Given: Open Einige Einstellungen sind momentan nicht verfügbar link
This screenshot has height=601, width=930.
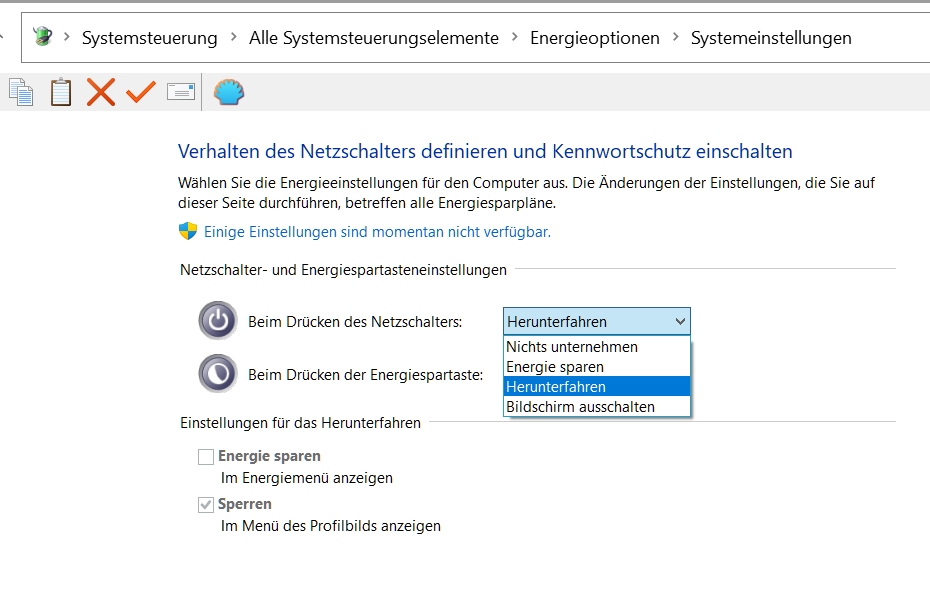Looking at the screenshot, I should tap(377, 232).
